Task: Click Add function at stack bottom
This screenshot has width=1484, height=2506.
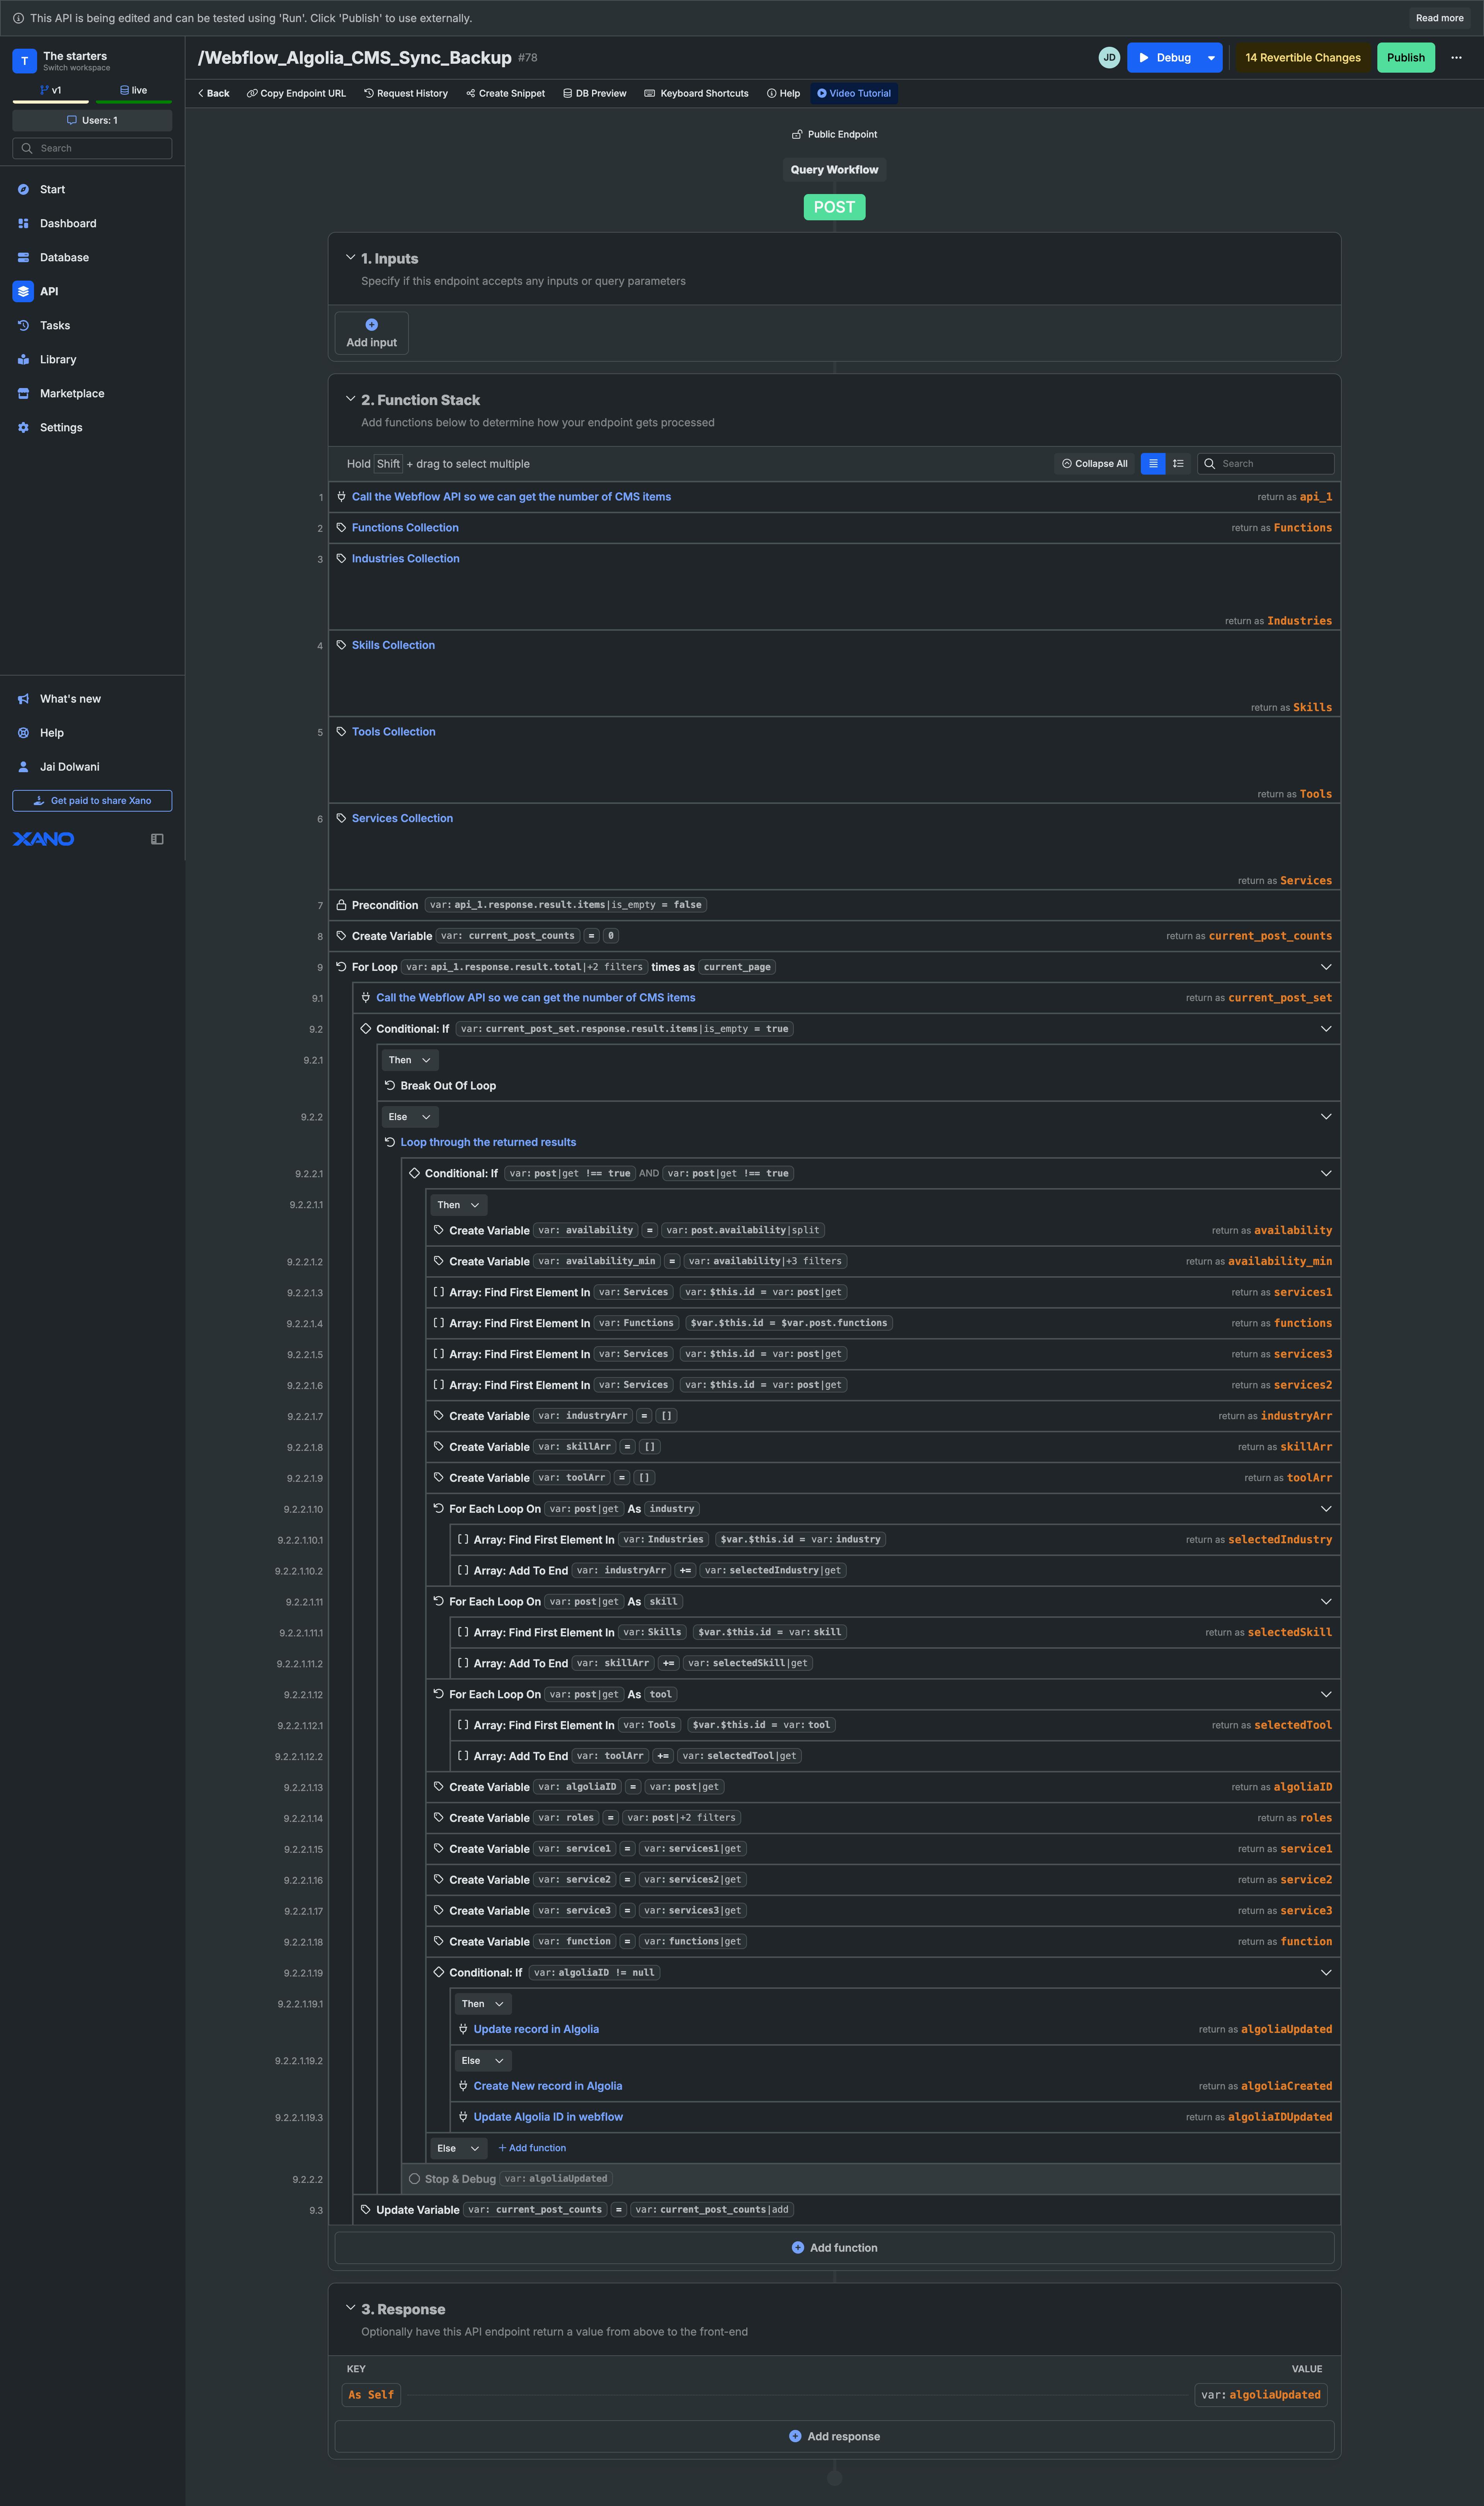Action: click(834, 2247)
